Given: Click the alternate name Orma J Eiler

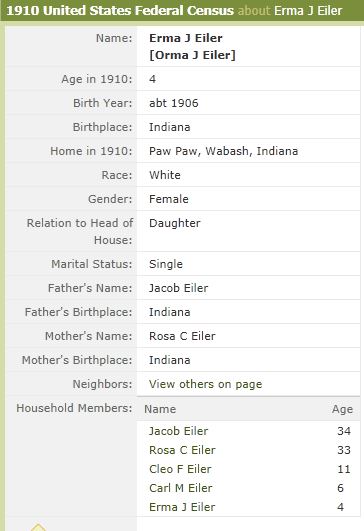Looking at the screenshot, I should click(x=192, y=55).
